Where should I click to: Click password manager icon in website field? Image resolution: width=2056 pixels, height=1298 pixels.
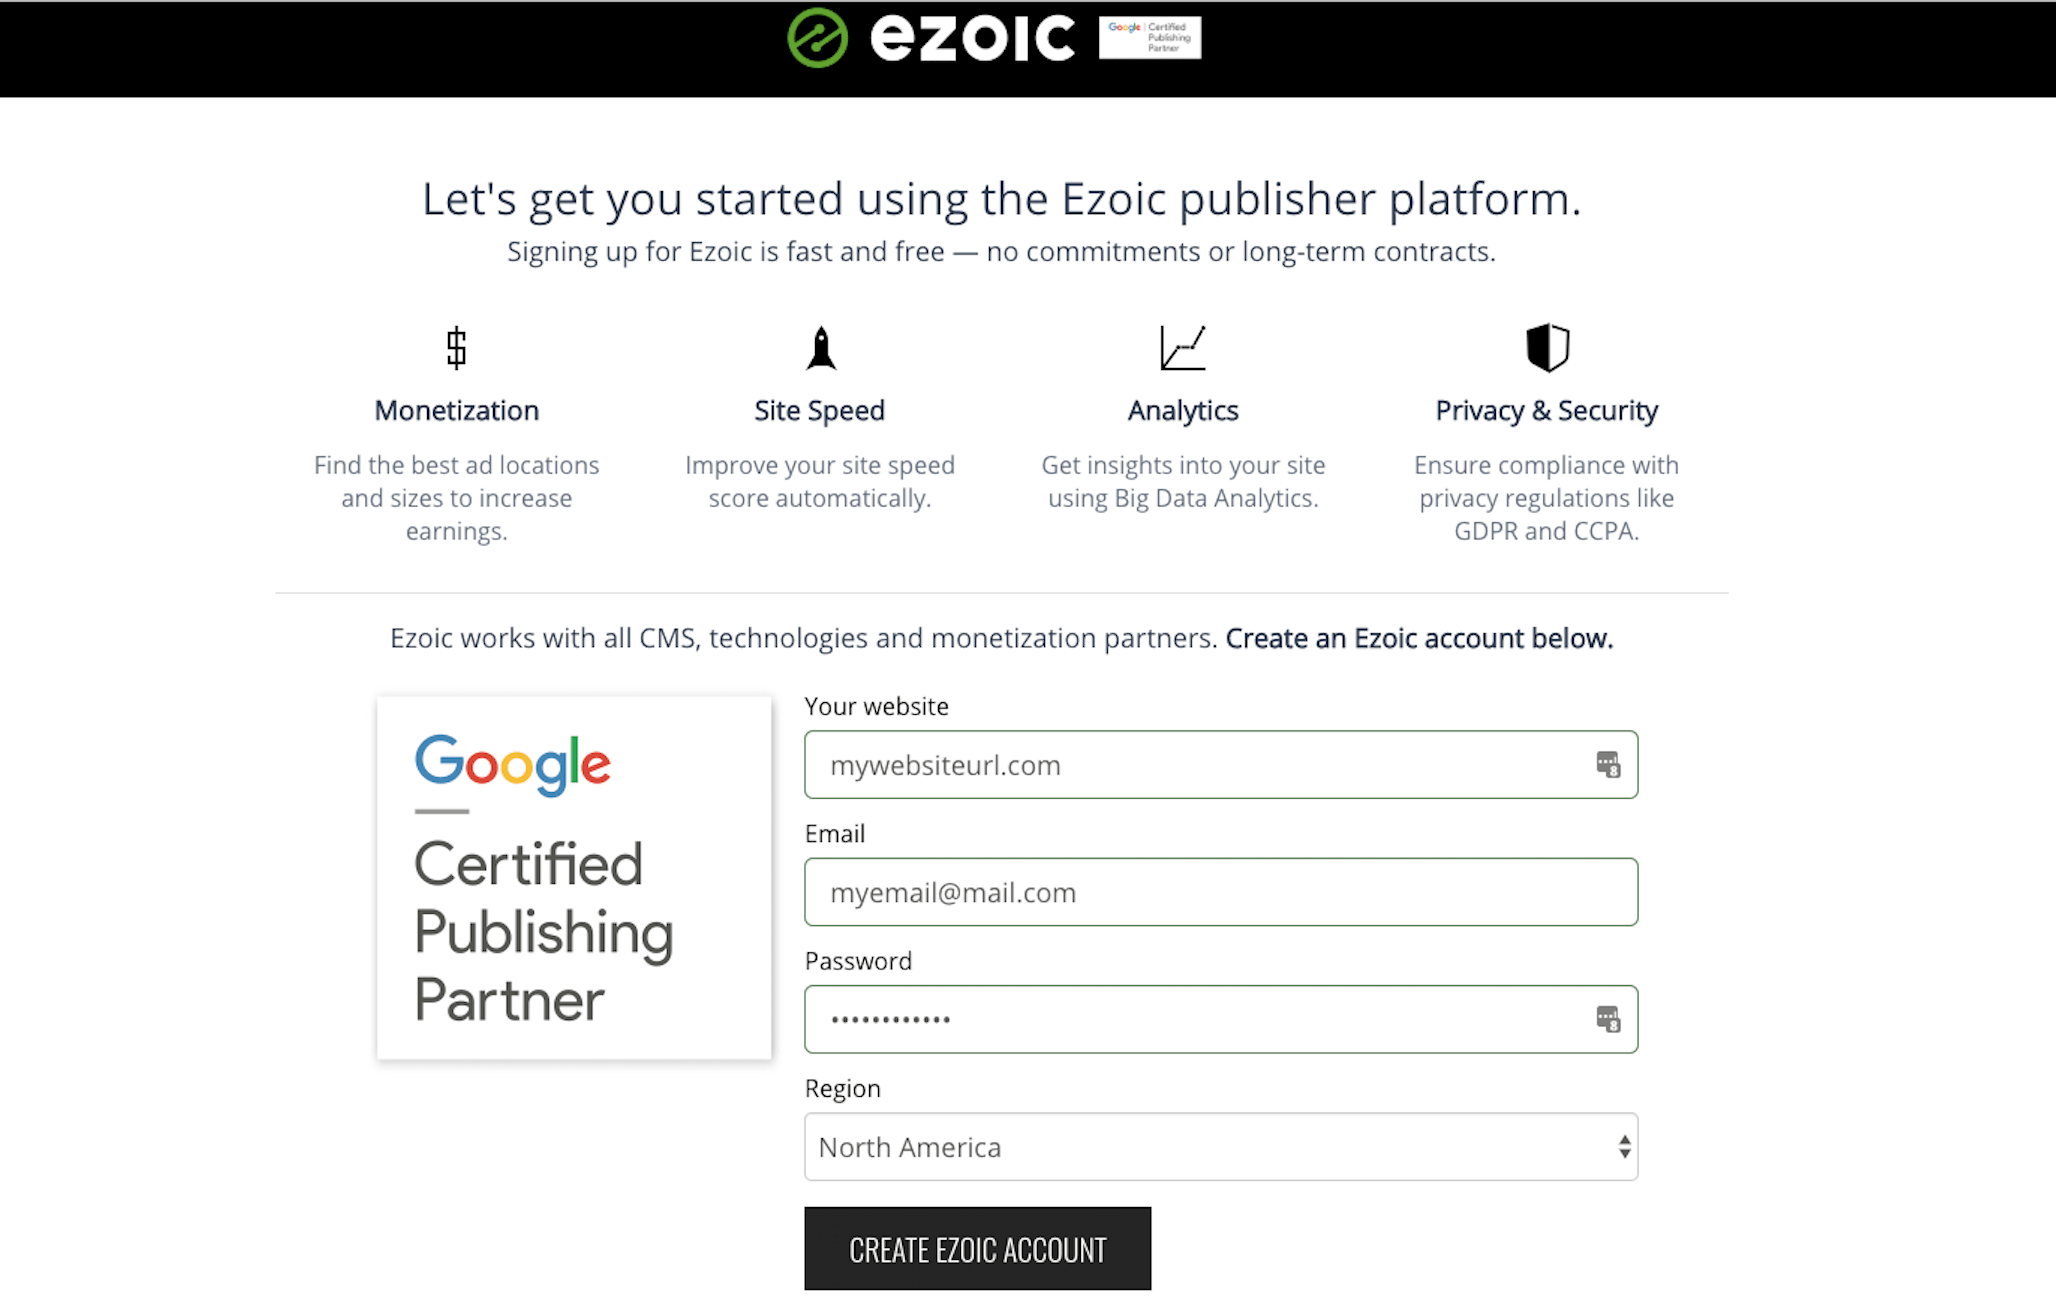[x=1607, y=765]
